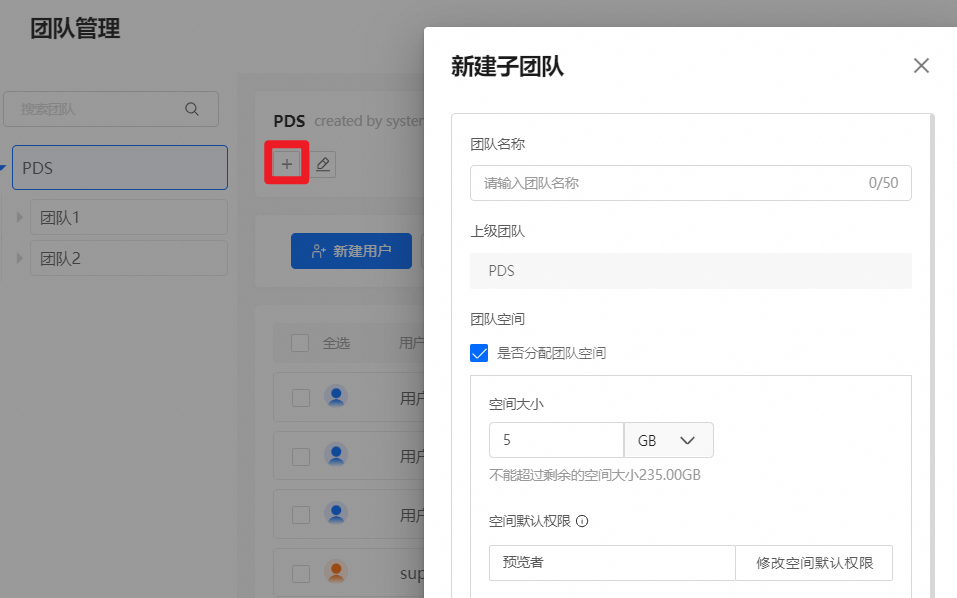Click the edit pencil icon next to PDS
The width and height of the screenshot is (957, 598).
coord(323,164)
